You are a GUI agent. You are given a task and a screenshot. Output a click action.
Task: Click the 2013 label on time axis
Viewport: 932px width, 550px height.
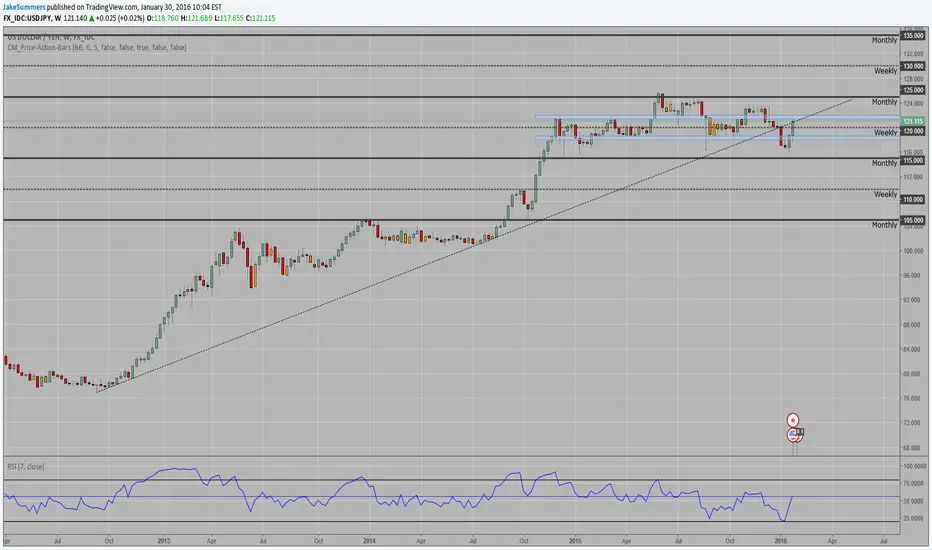click(x=163, y=541)
